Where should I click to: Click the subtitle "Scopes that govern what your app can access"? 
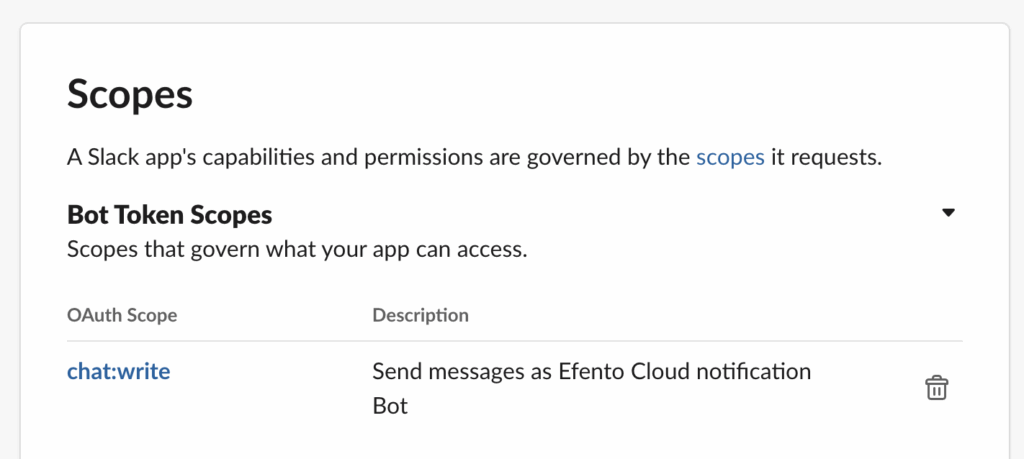point(296,249)
